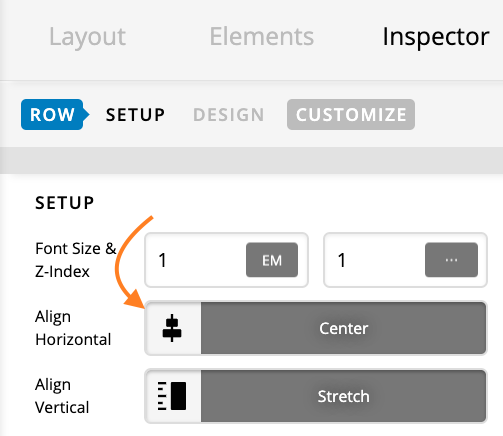Click the SETUP section heading
The width and height of the screenshot is (503, 436).
(65, 203)
